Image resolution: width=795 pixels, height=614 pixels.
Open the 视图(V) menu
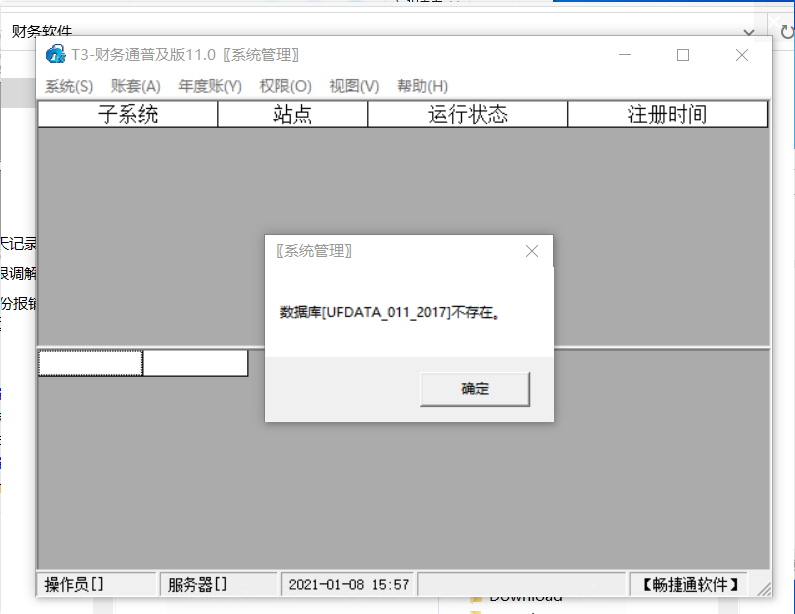coord(354,86)
